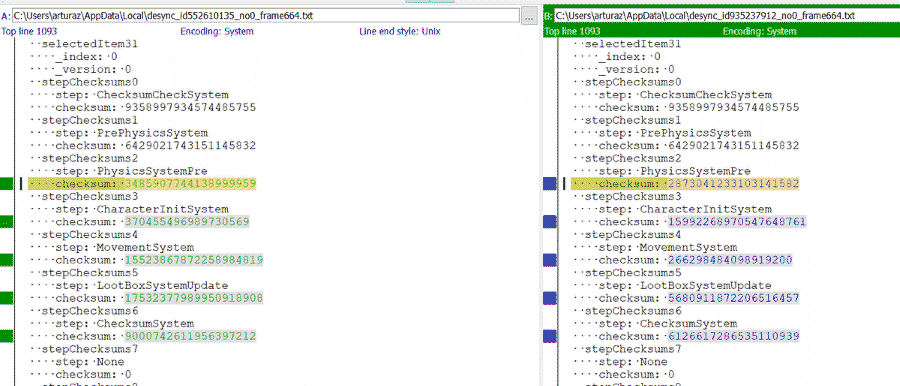900x386 pixels.
Task: Select checksum 266298484098919200 in pane B
Action: (x=730, y=260)
